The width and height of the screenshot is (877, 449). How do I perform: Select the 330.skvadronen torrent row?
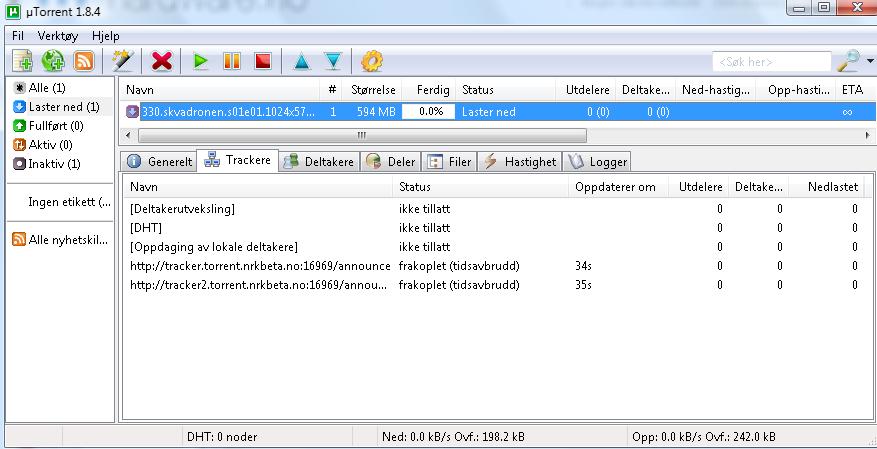(x=498, y=112)
